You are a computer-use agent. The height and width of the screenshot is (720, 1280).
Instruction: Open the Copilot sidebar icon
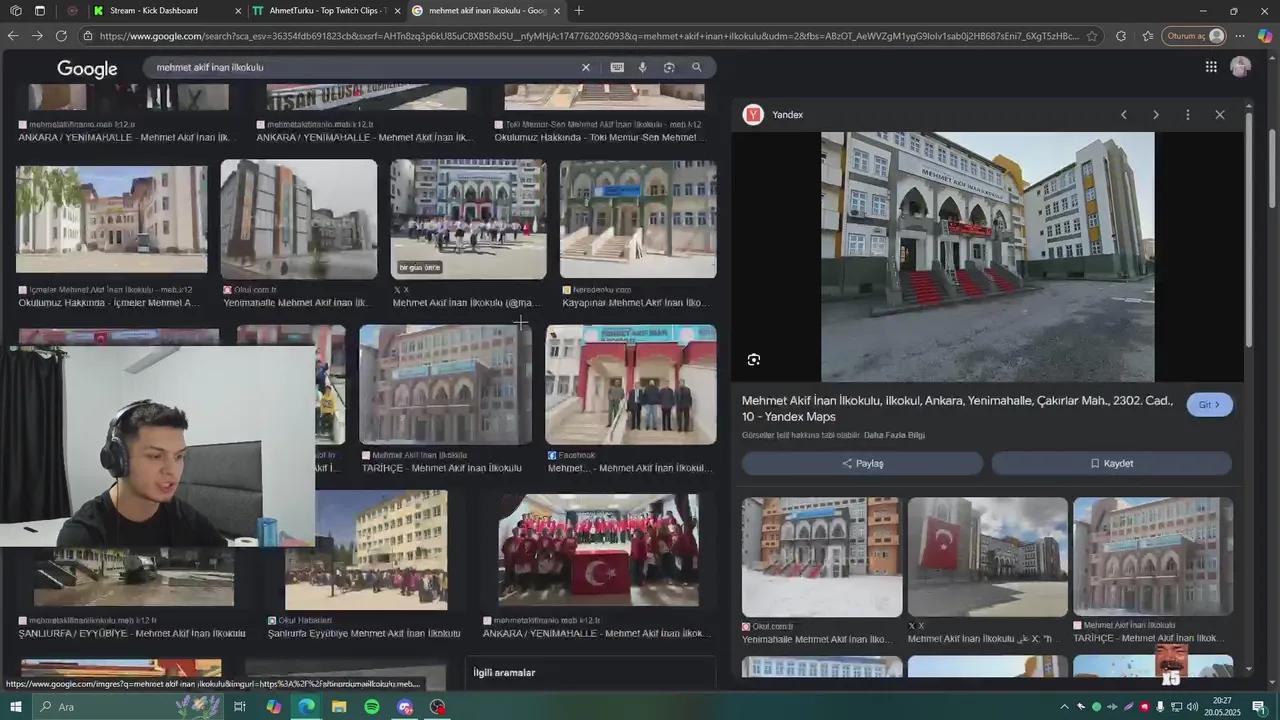coord(1265,36)
